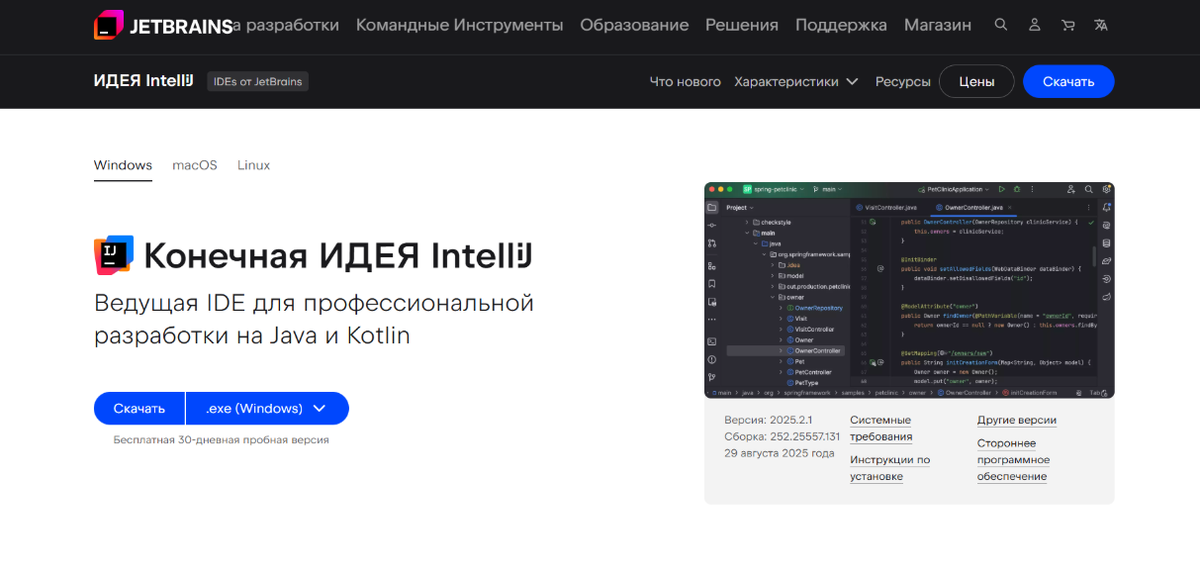Screen dimensions: 1200x574
Task: Click the Цены button
Action: tap(976, 82)
